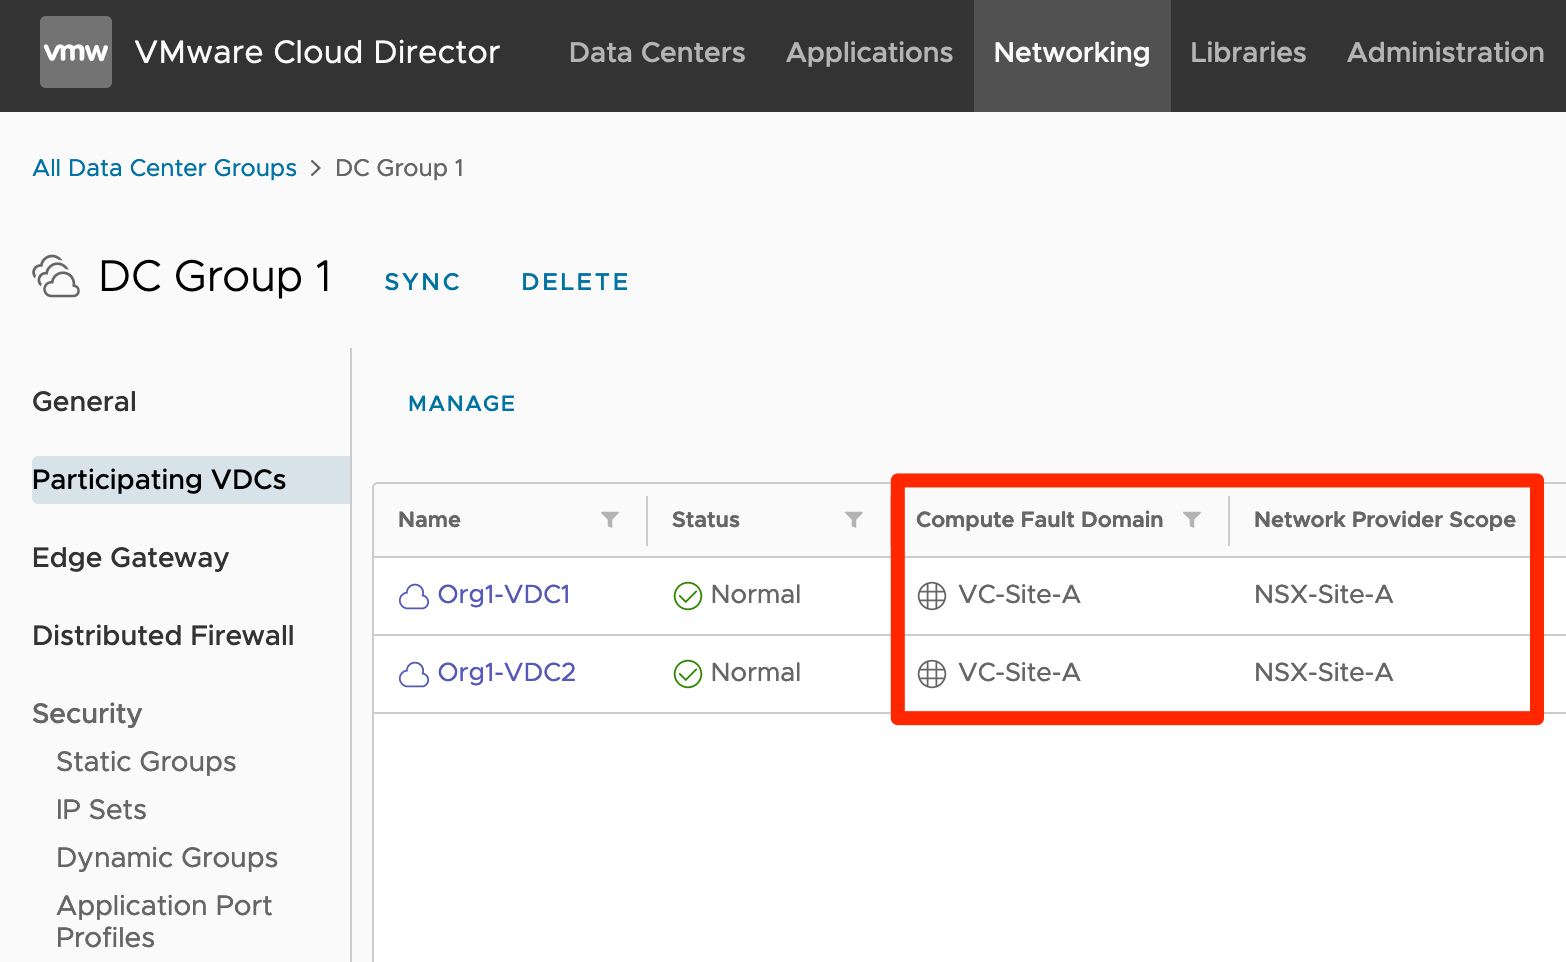Open the Administration tab

(x=1445, y=53)
